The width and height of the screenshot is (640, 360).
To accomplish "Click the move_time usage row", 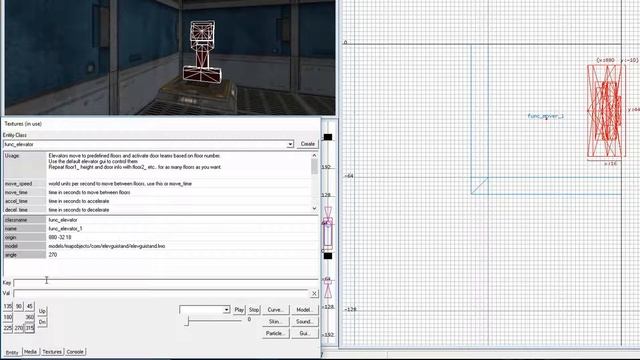I will [x=158, y=192].
